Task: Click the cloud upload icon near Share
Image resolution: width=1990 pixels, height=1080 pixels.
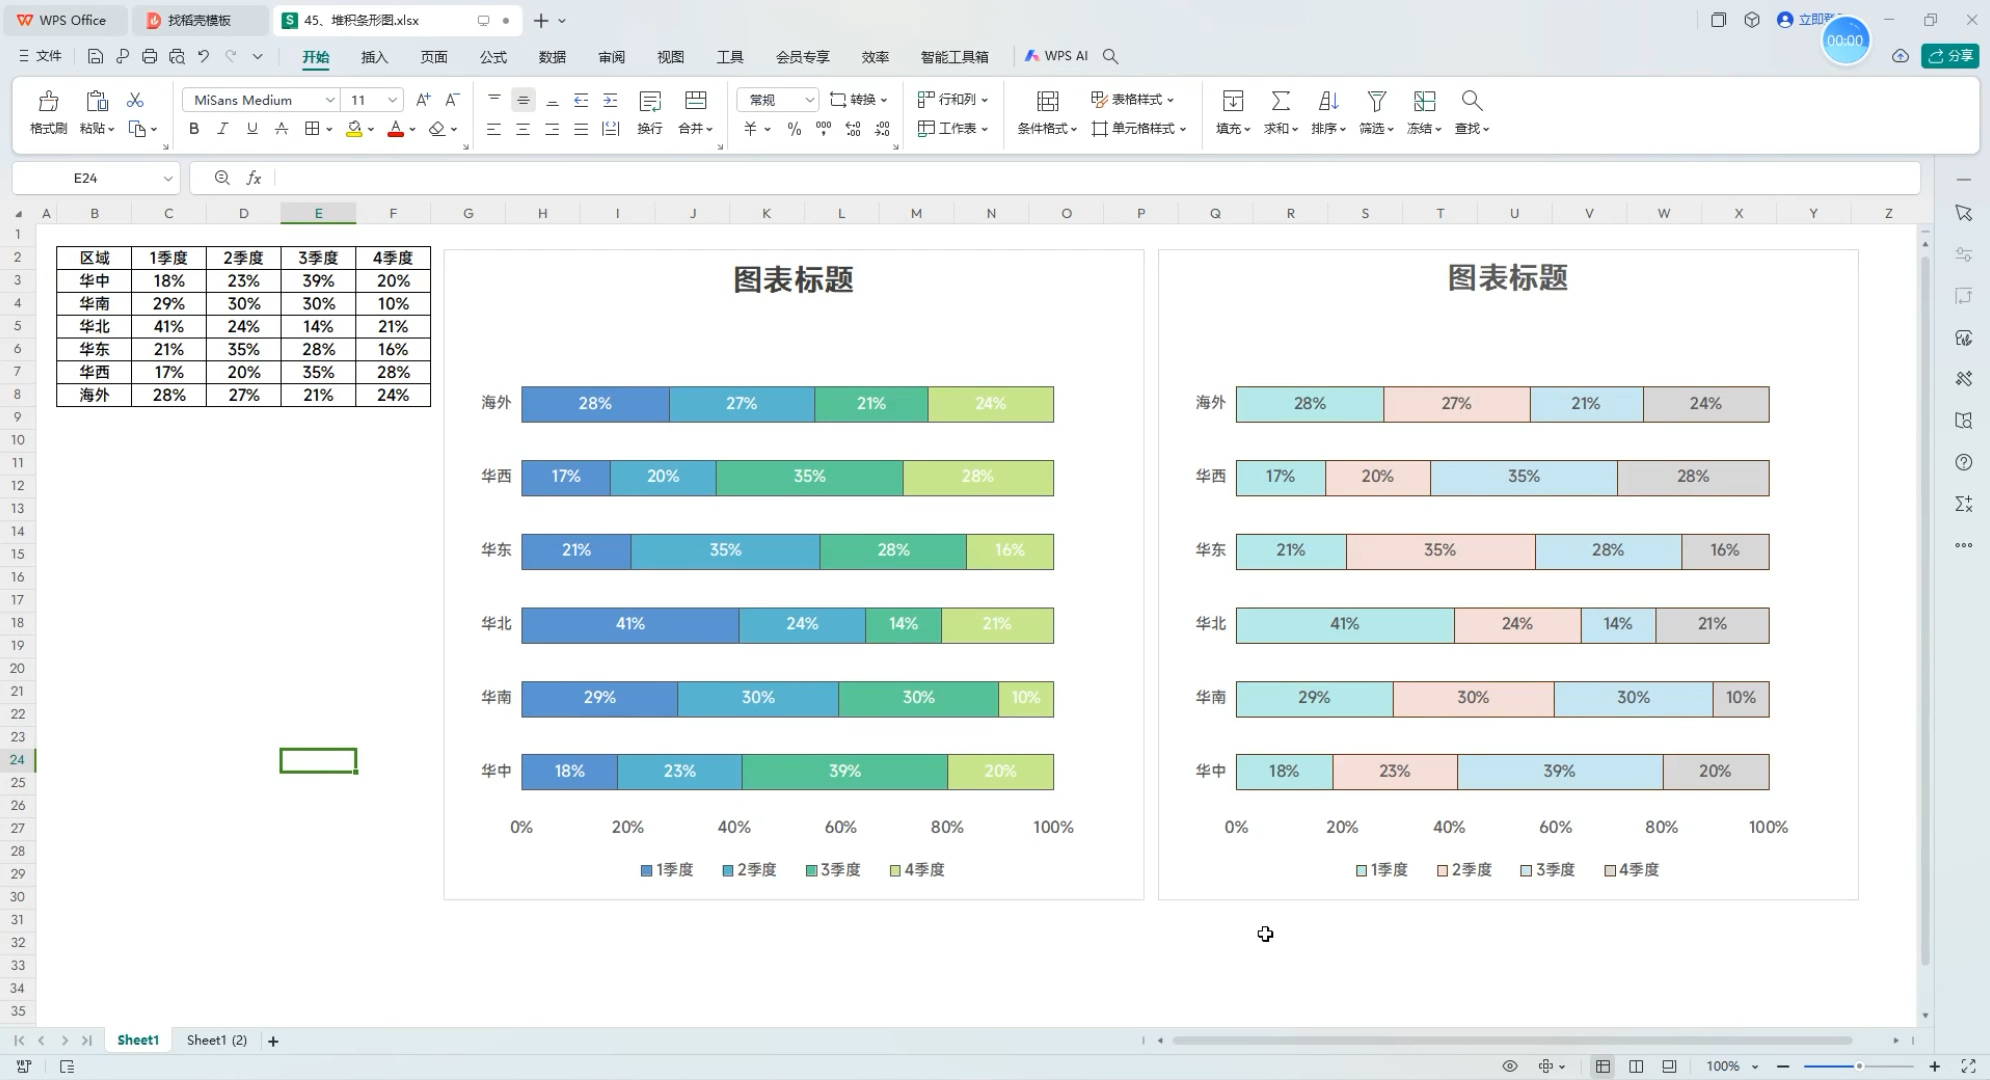Action: 1900,56
